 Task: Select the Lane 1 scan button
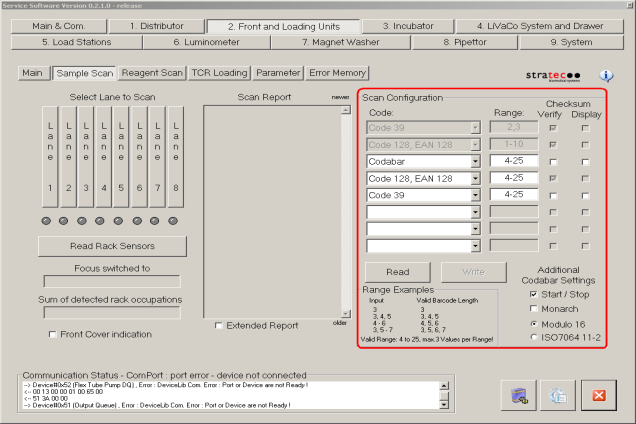point(50,158)
